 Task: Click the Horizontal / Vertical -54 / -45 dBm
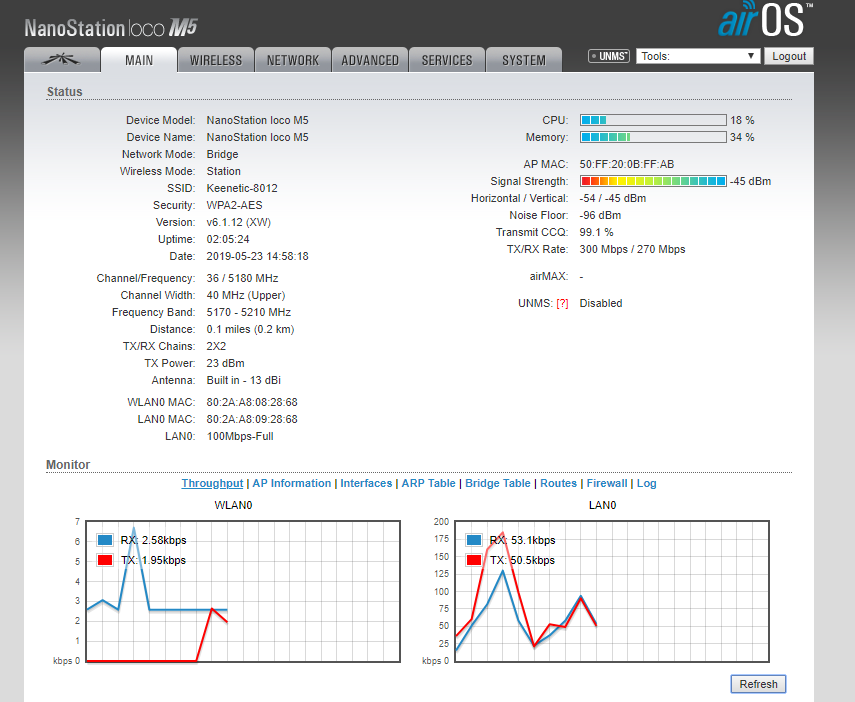pos(613,199)
